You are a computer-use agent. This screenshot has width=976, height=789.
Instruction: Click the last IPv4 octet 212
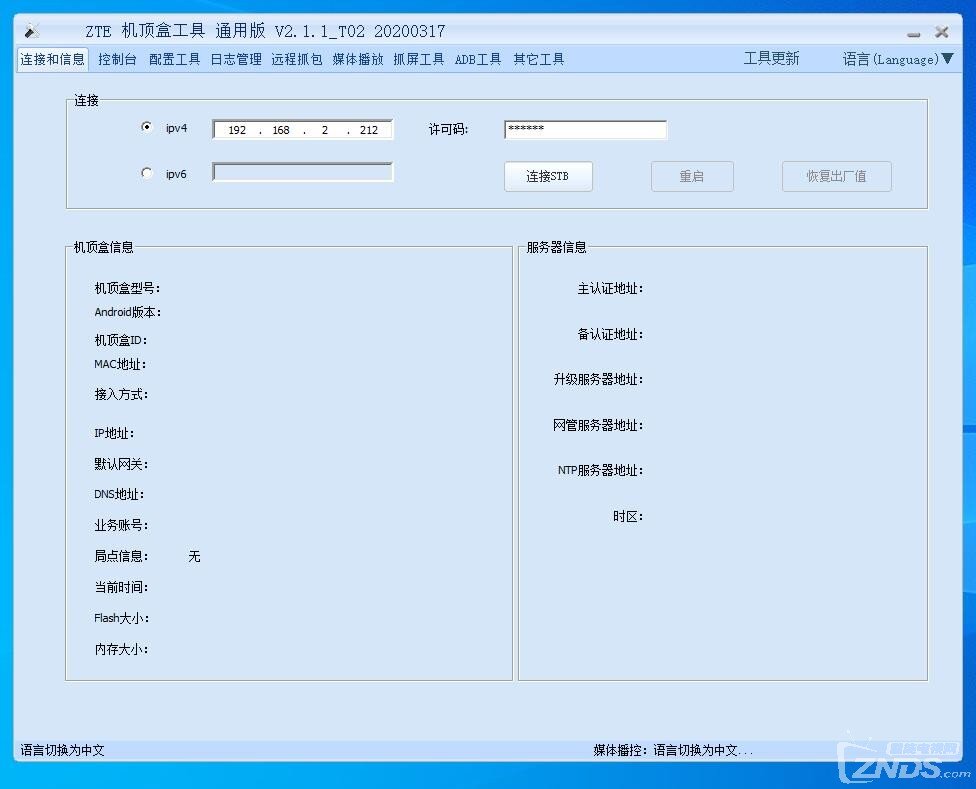coord(368,130)
